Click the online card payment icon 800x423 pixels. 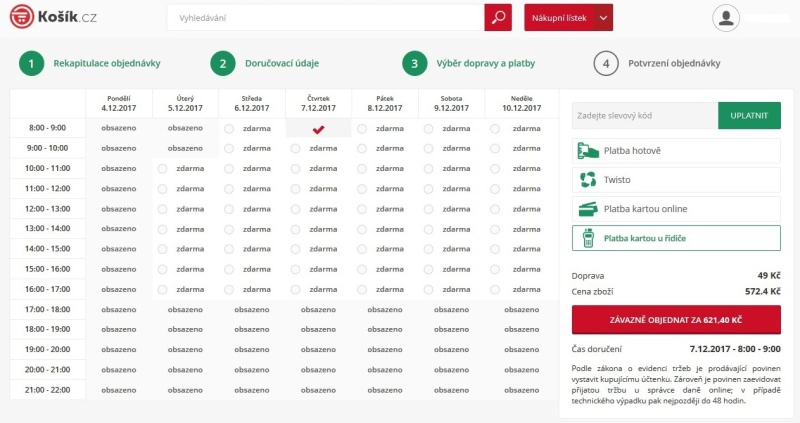point(588,209)
